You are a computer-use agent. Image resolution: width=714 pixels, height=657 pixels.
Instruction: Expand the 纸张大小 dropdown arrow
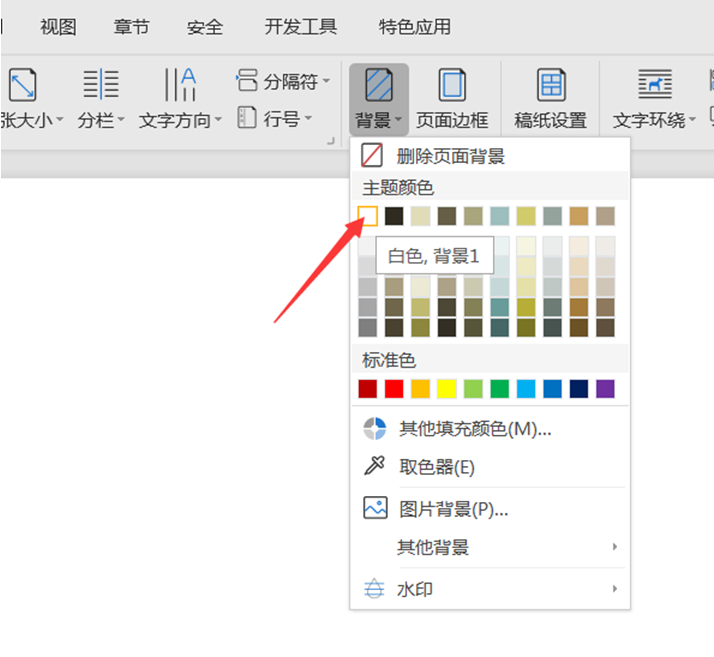60,119
